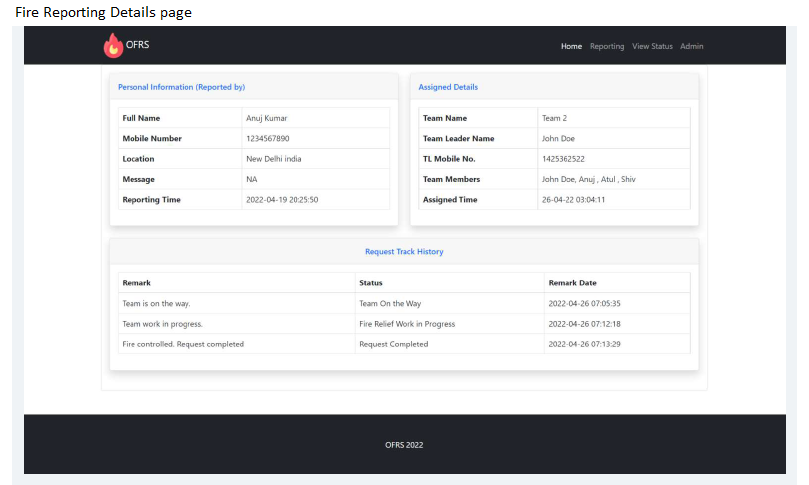The height and width of the screenshot is (485, 809).
Task: Select remark Fire controlled. Request completed
Action: coord(183,344)
